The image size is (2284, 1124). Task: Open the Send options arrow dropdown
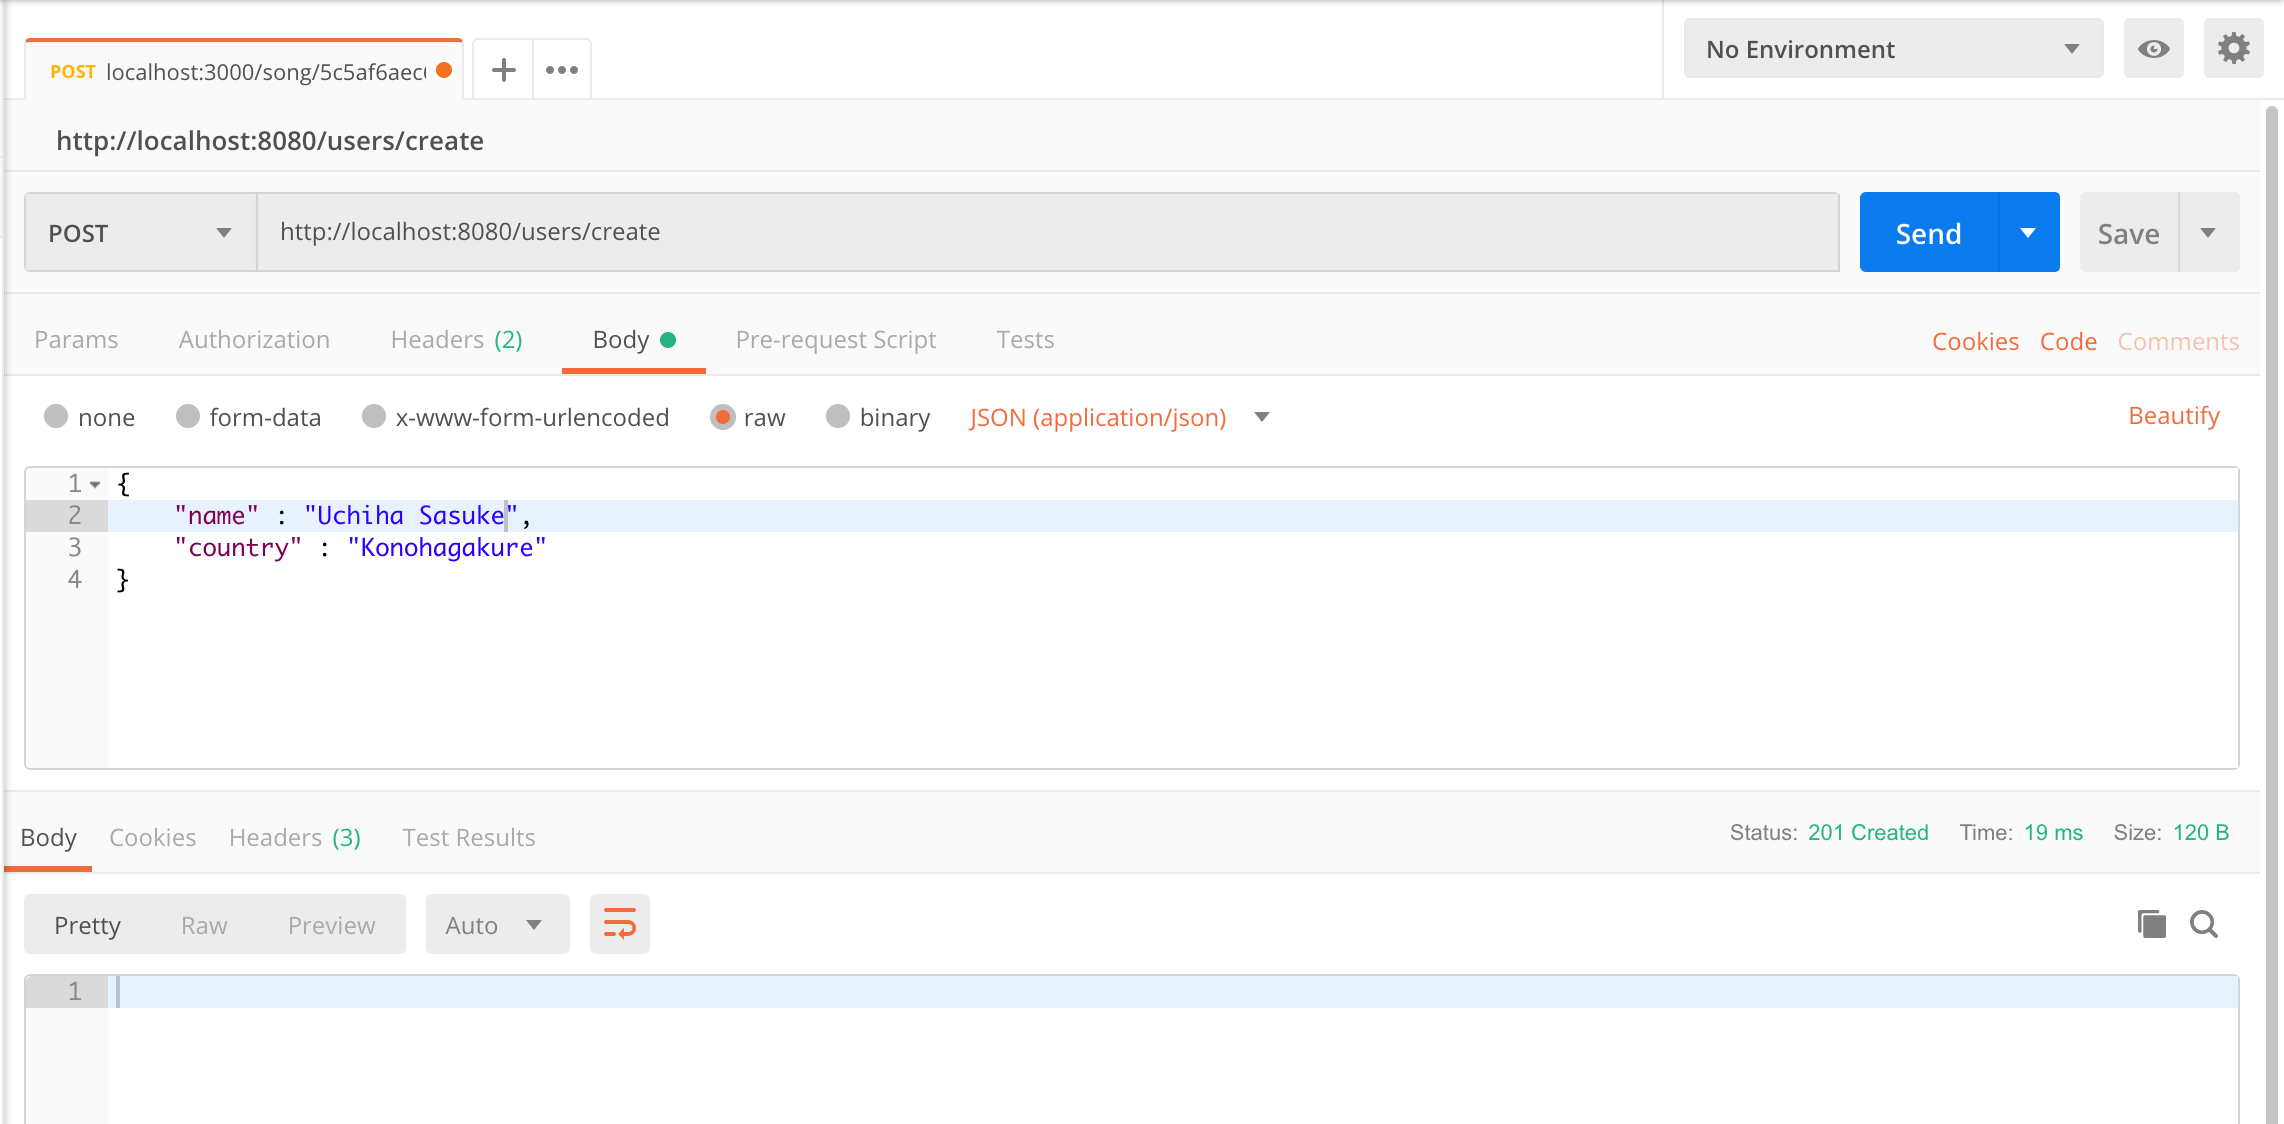pyautogui.click(x=2028, y=233)
